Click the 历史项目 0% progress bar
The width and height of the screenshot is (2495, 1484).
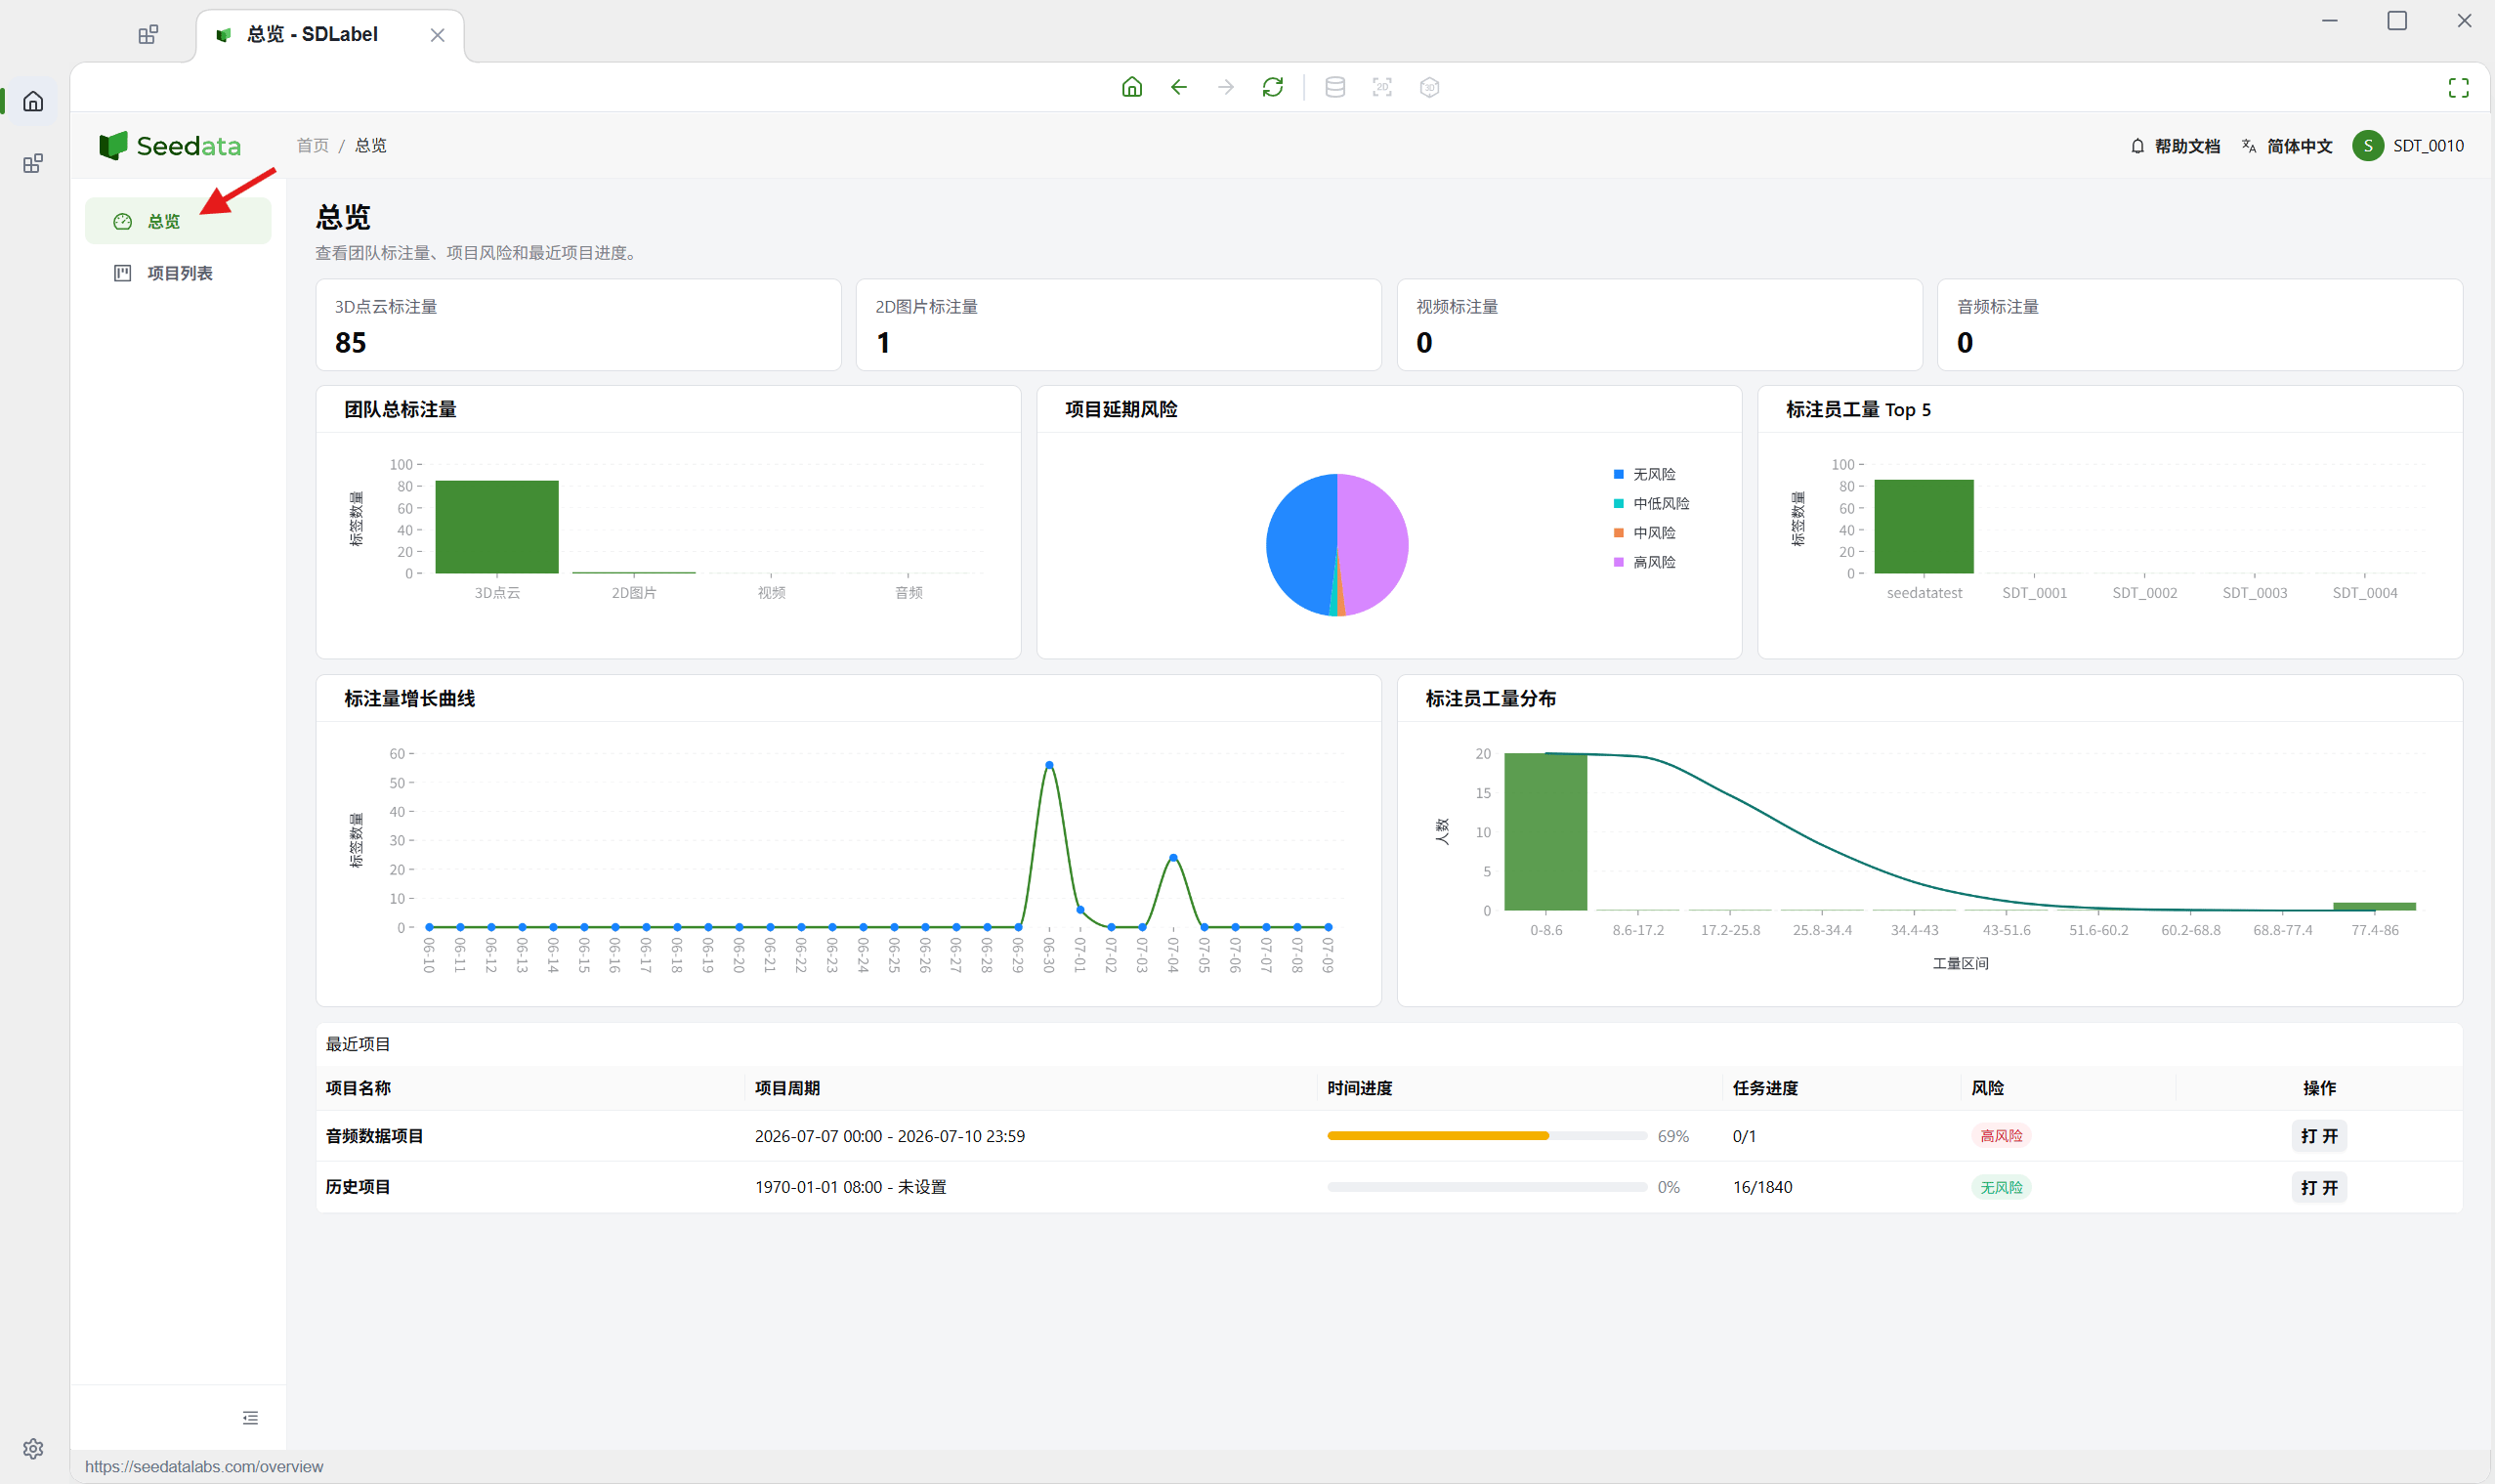click(1486, 1187)
